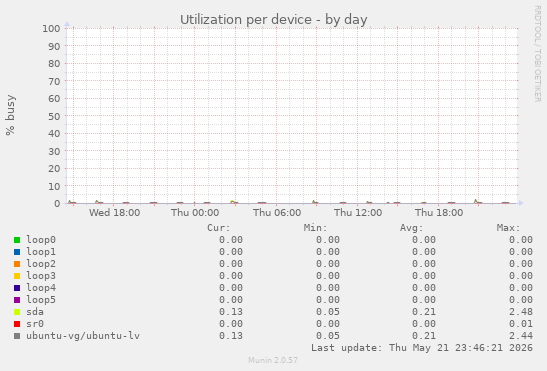The image size is (547, 371).
Task: Click the loop5 purple legend swatch
Action: pyautogui.click(x=17, y=300)
